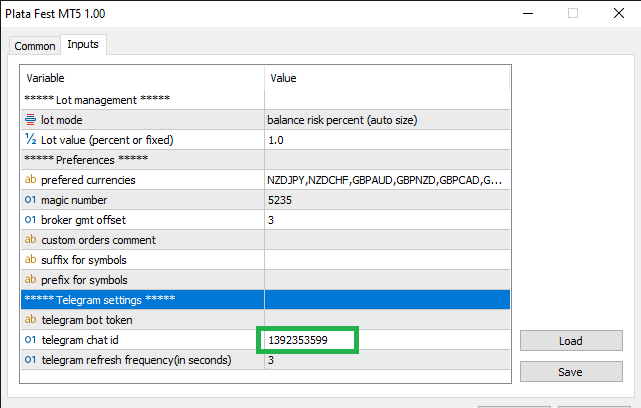The height and width of the screenshot is (408, 641).
Task: Select 'Lot value (percent or fixed)' label
Action: (x=107, y=140)
